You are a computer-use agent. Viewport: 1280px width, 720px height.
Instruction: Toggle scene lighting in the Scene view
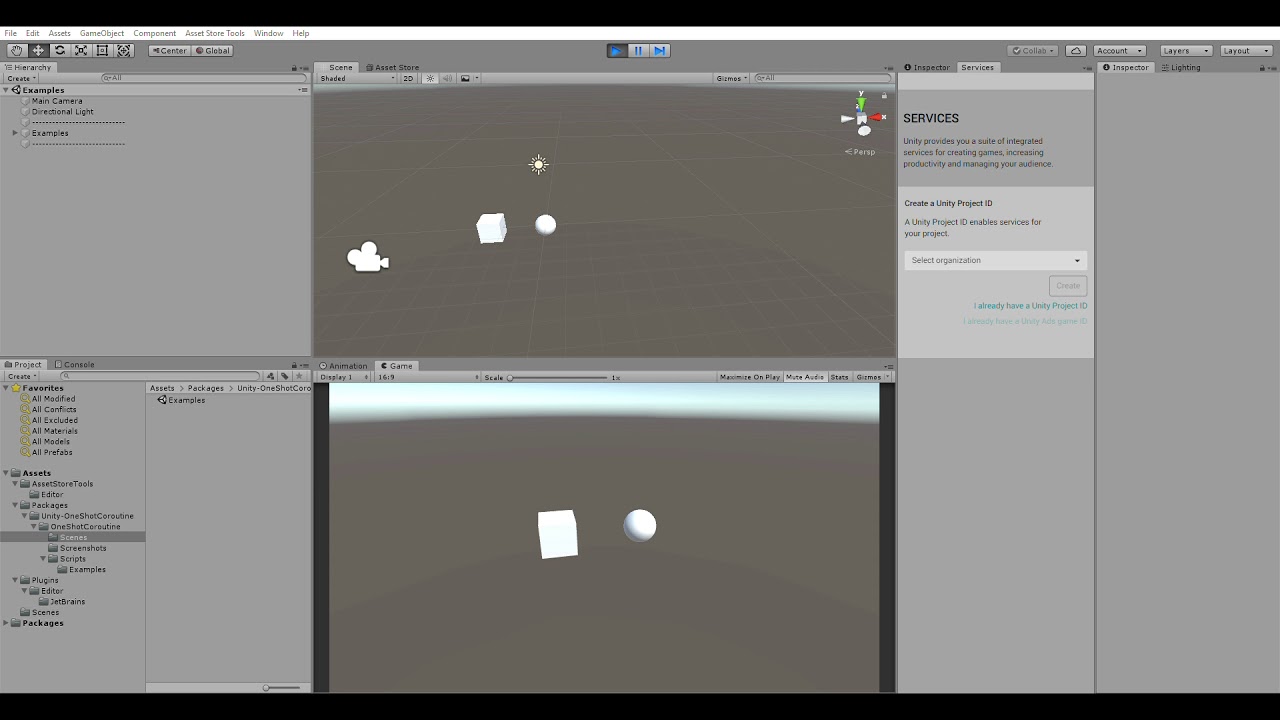click(429, 78)
